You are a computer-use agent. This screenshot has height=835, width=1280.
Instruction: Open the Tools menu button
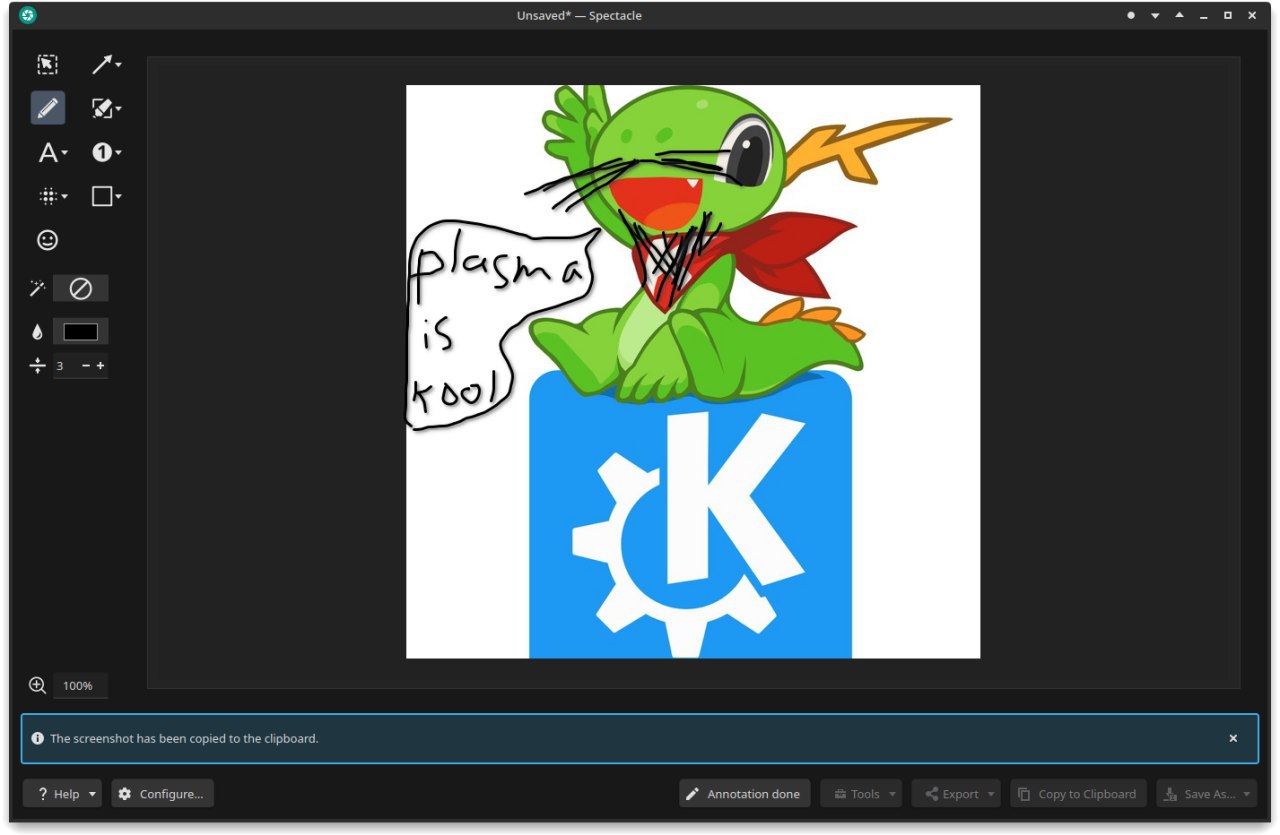point(861,794)
